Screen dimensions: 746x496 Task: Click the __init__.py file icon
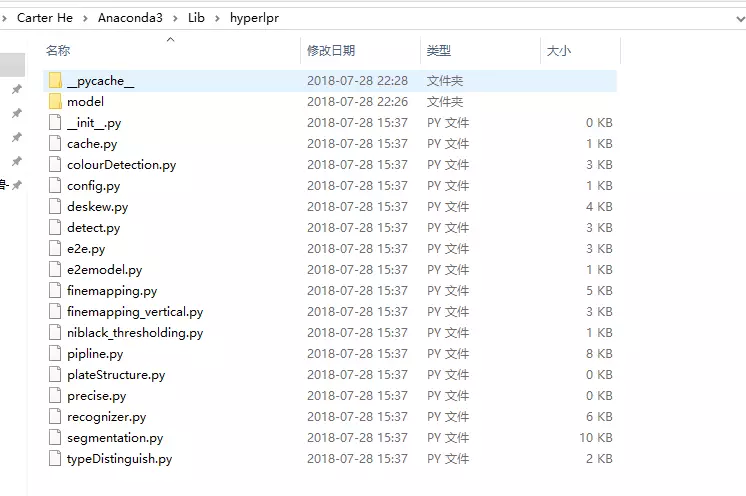tap(55, 122)
